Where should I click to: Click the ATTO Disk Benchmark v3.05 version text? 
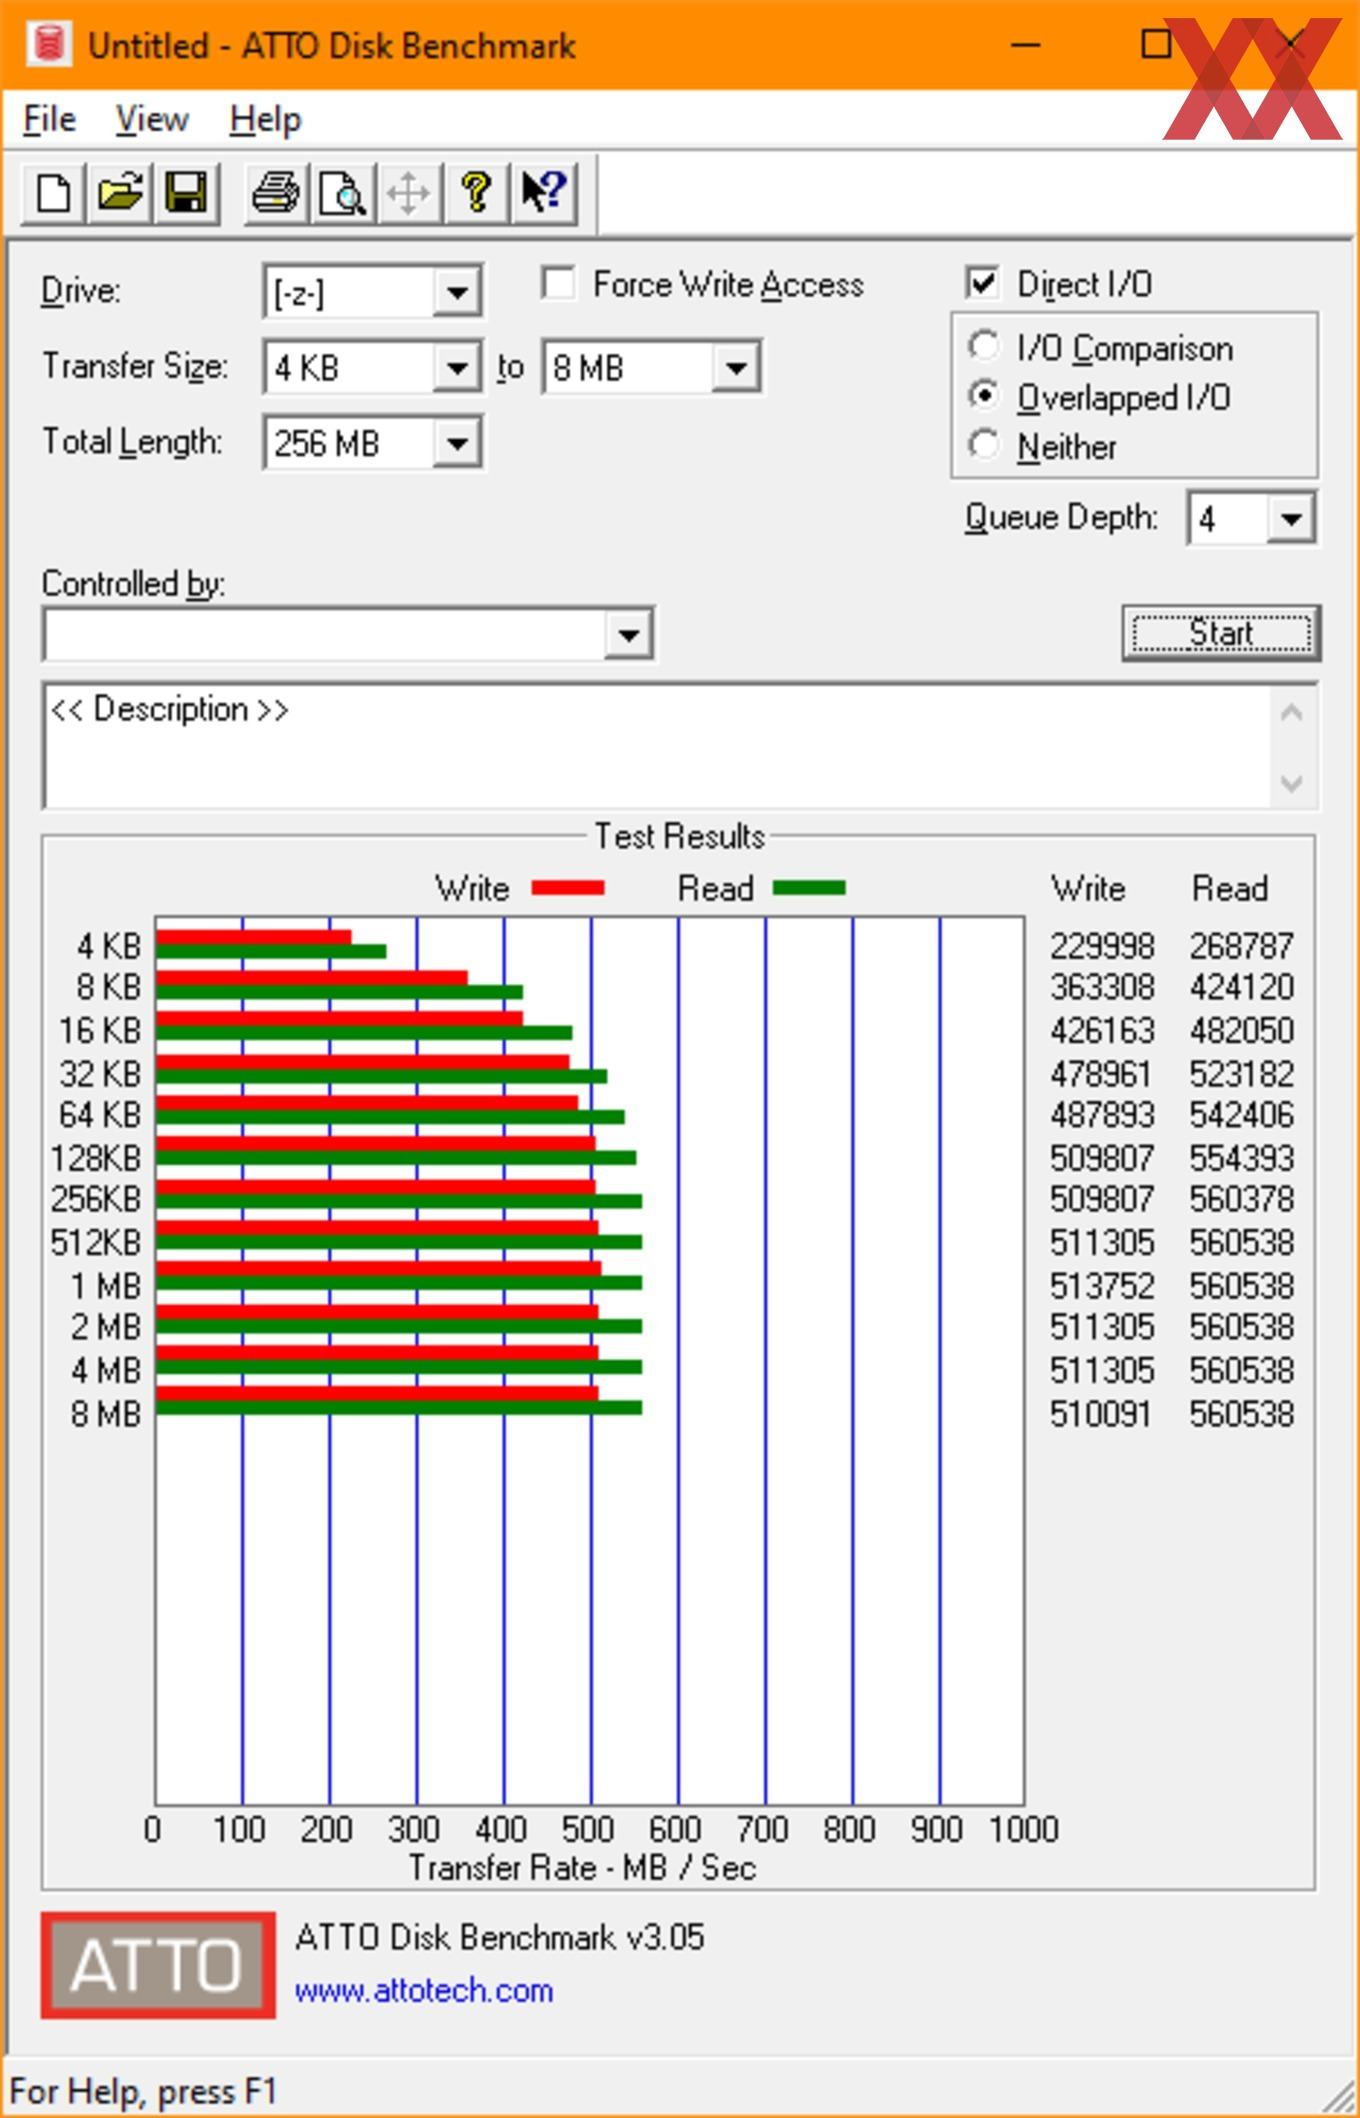[499, 1937]
